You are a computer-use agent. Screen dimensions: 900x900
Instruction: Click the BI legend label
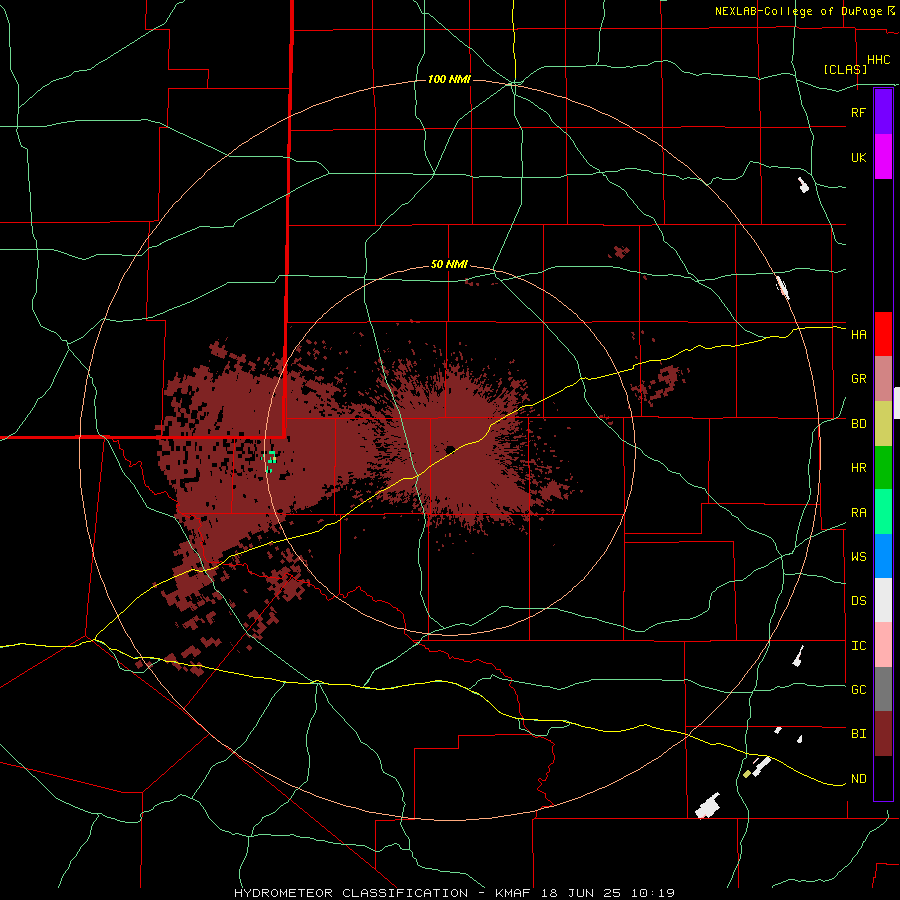(x=858, y=734)
